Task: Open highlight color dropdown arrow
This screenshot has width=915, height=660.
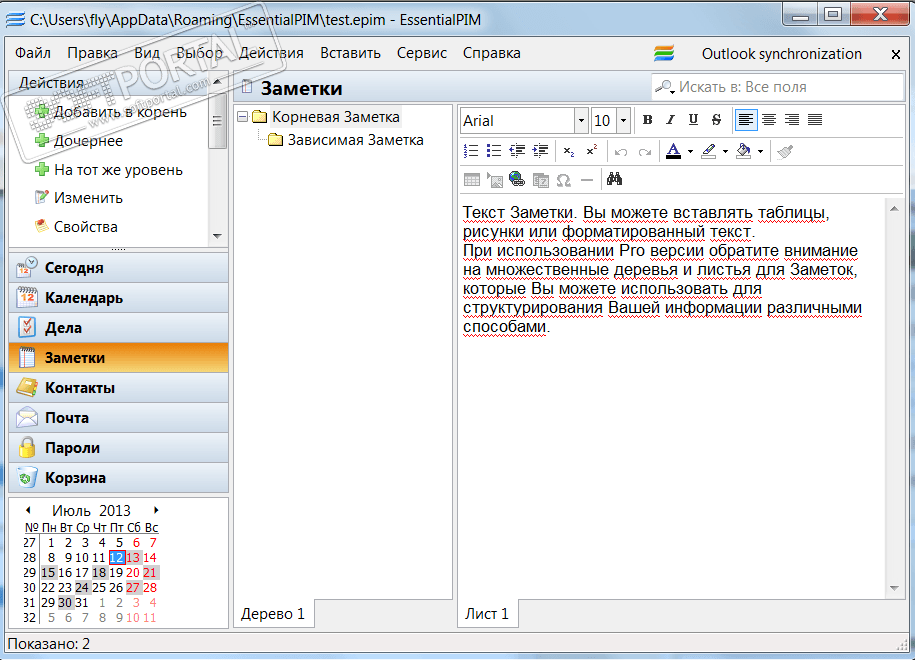Action: point(725,152)
